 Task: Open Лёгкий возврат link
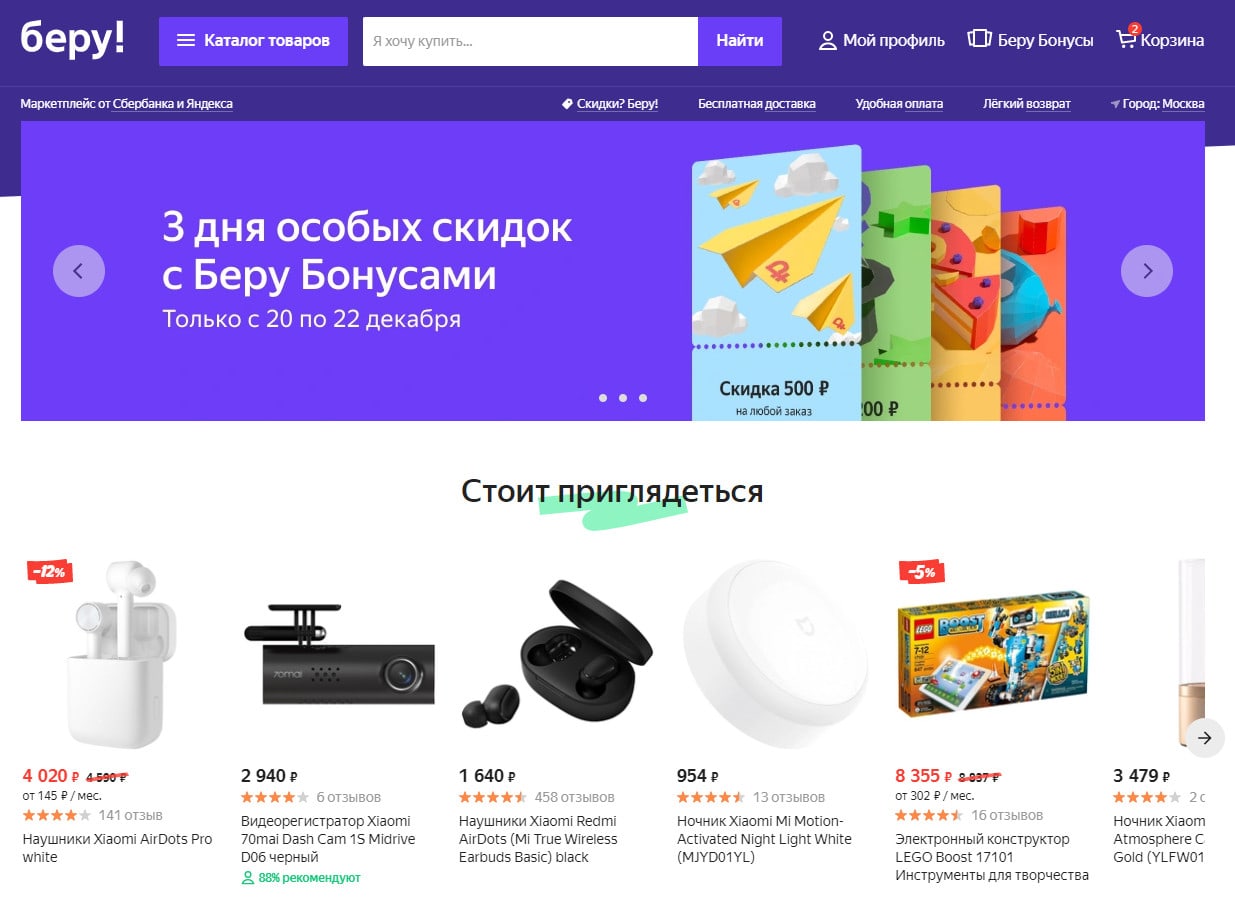click(x=1027, y=104)
